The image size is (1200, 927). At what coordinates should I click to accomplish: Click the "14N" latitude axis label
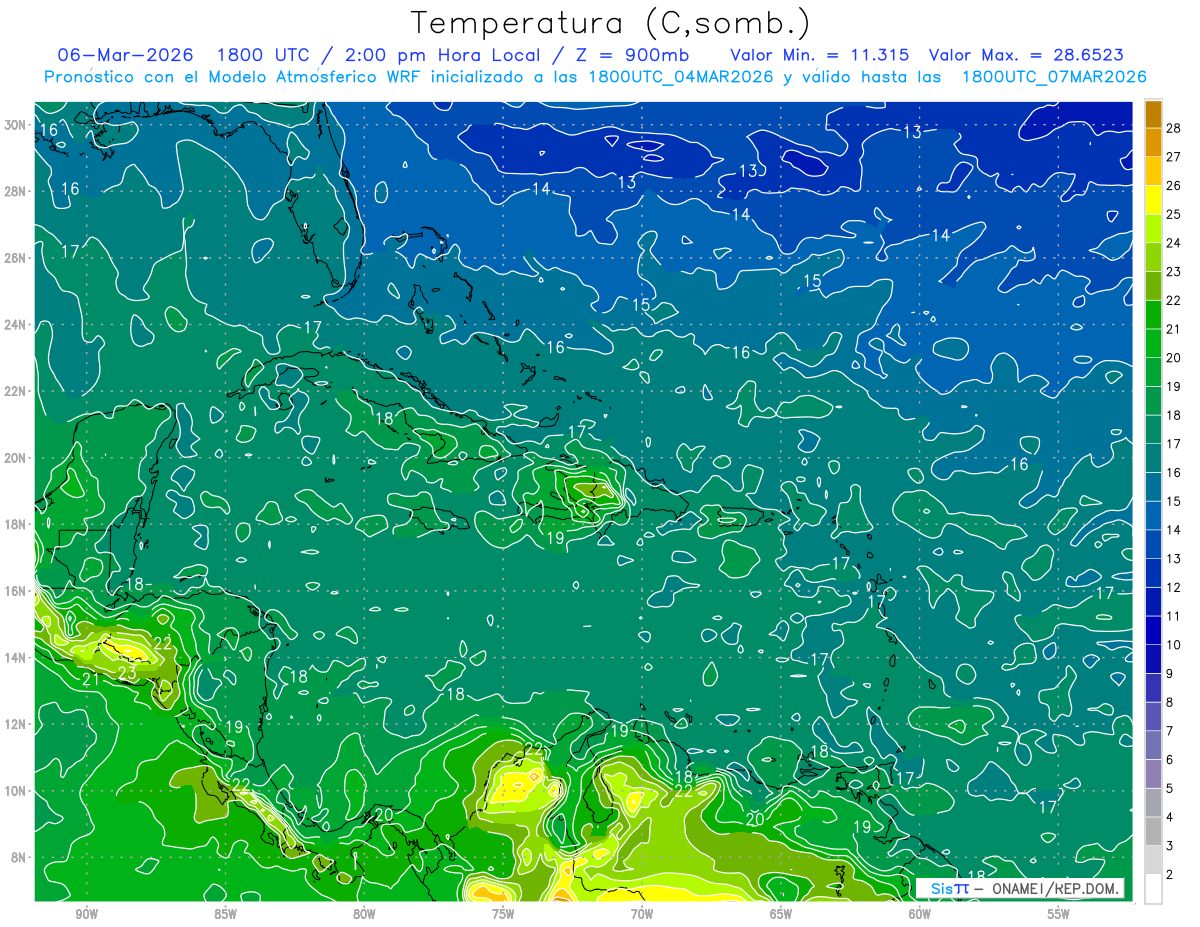(x=16, y=658)
